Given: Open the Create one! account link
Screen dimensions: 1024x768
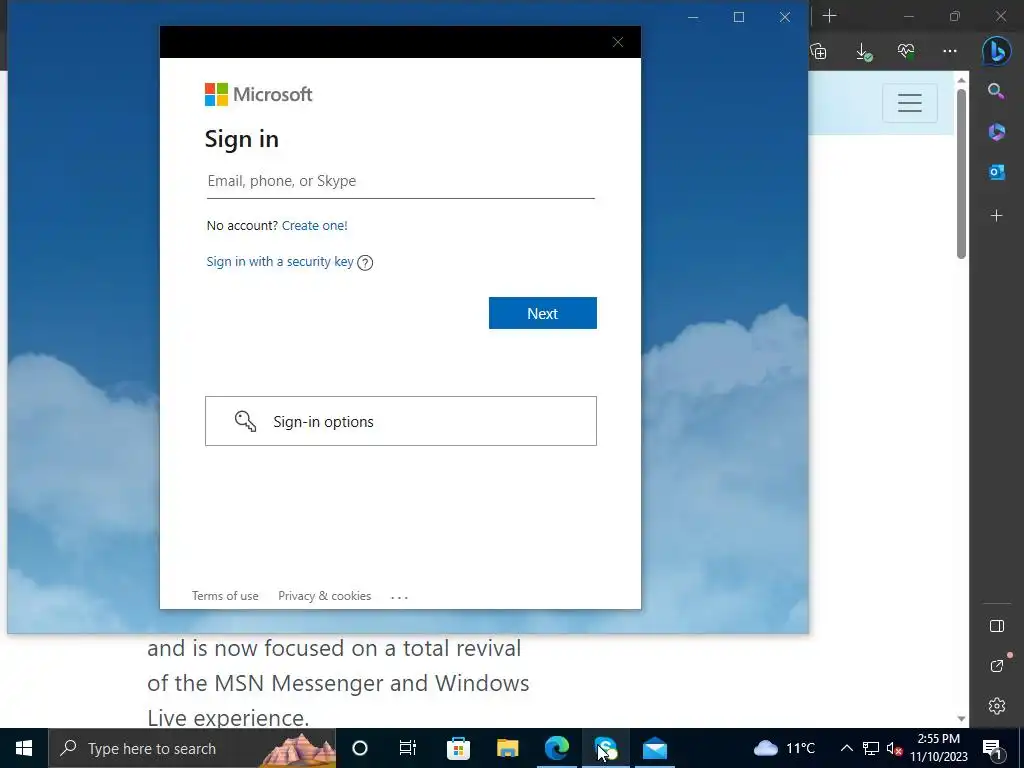Looking at the screenshot, I should click(314, 225).
